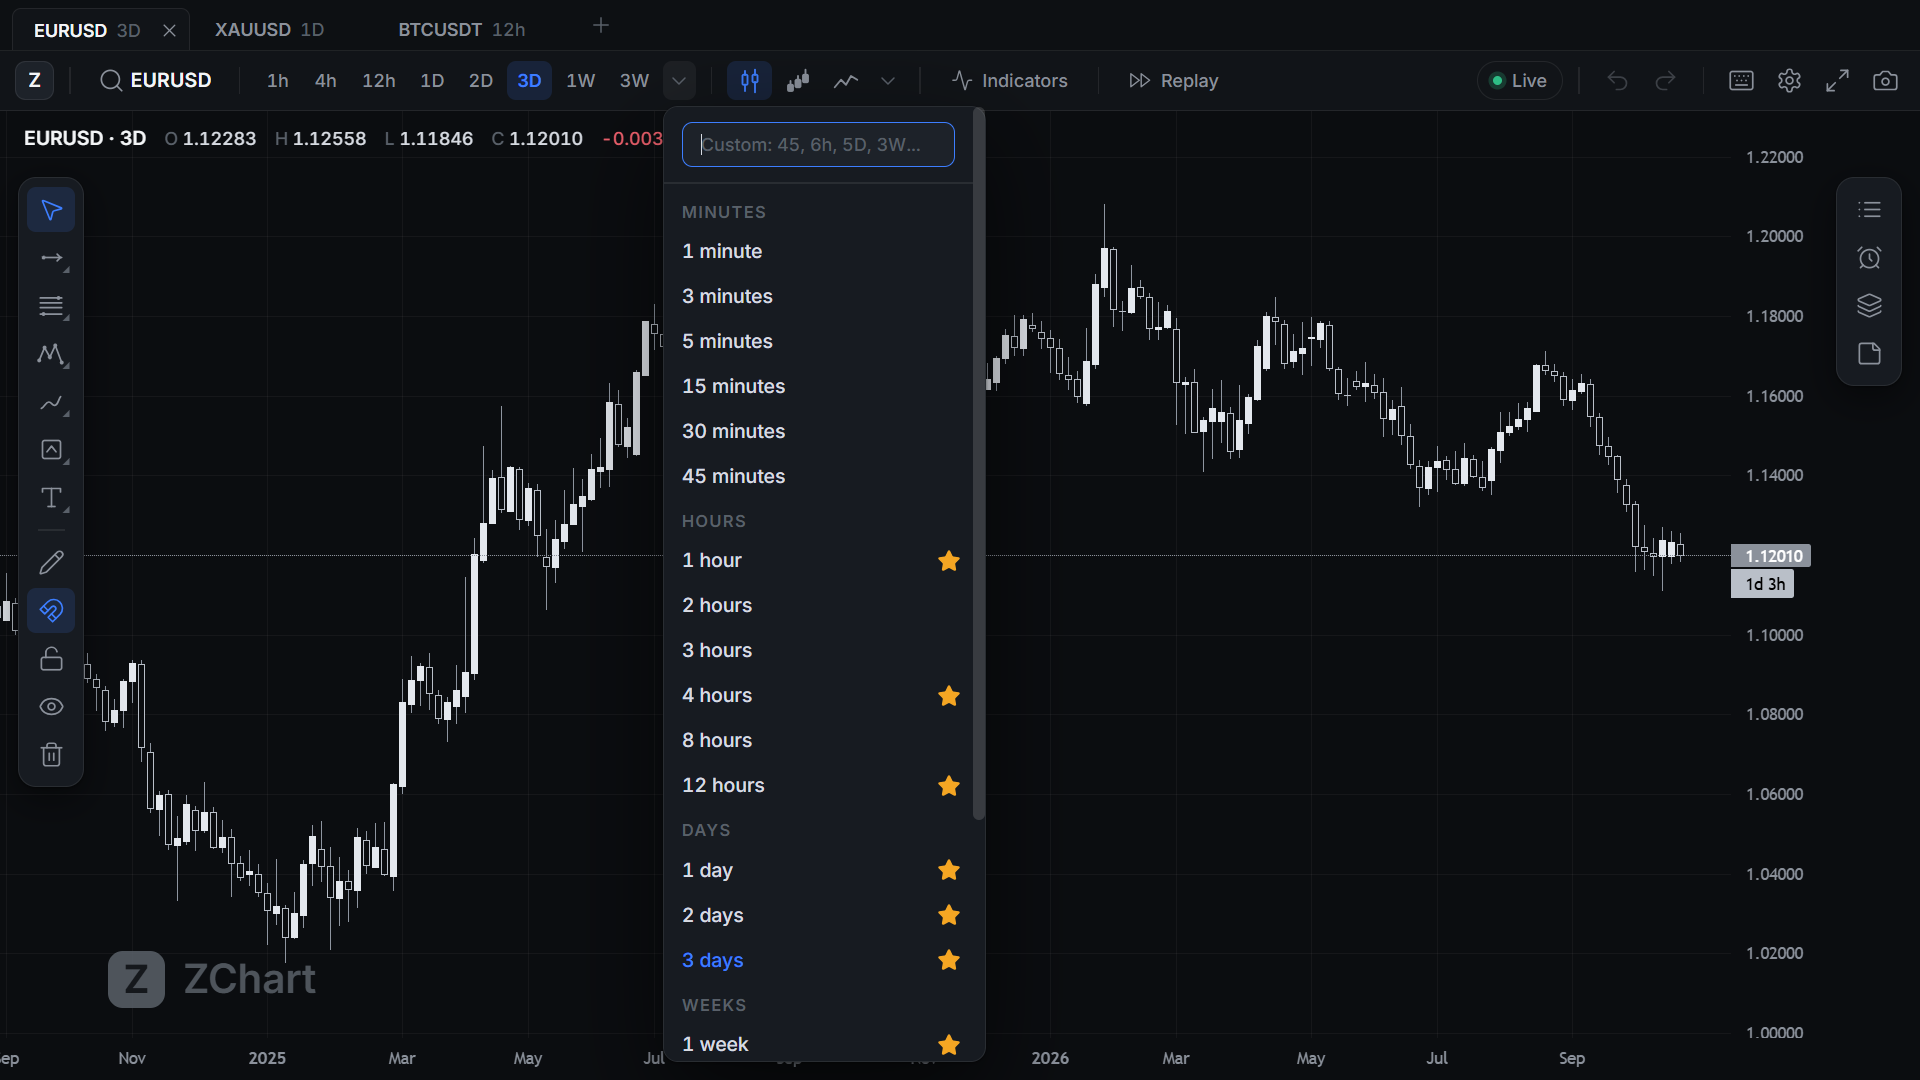Viewport: 1920px width, 1080px height.
Task: Set timeframe to 1D in toolbar
Action: pos(432,80)
